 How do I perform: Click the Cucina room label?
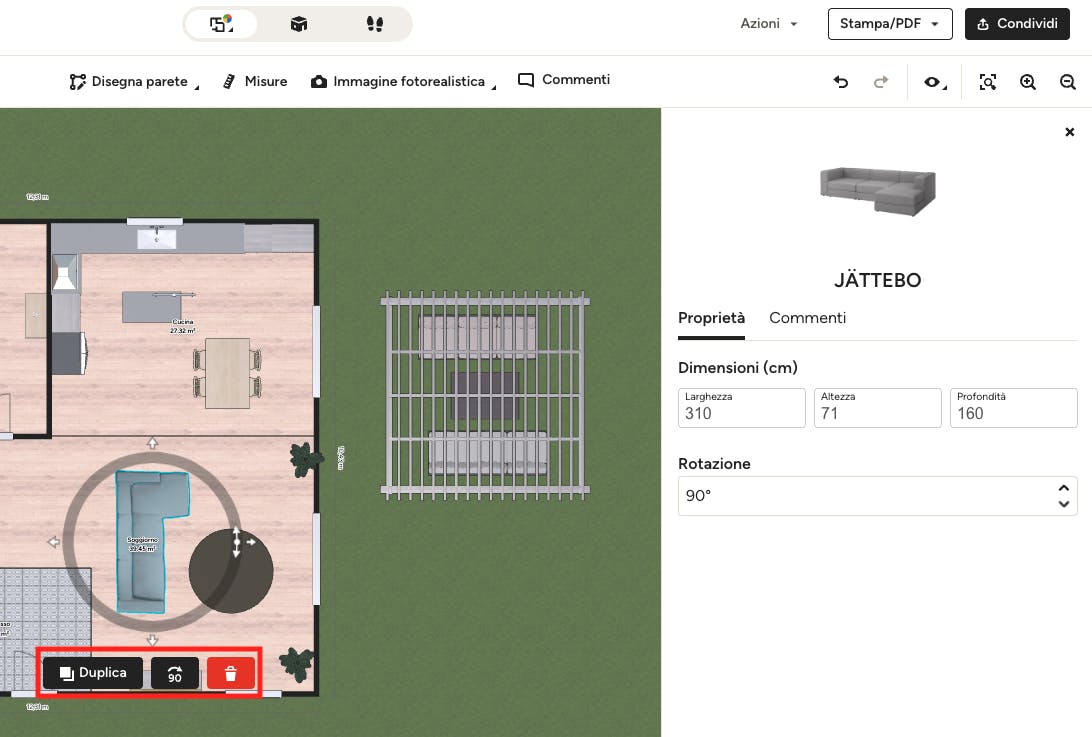coord(182,326)
